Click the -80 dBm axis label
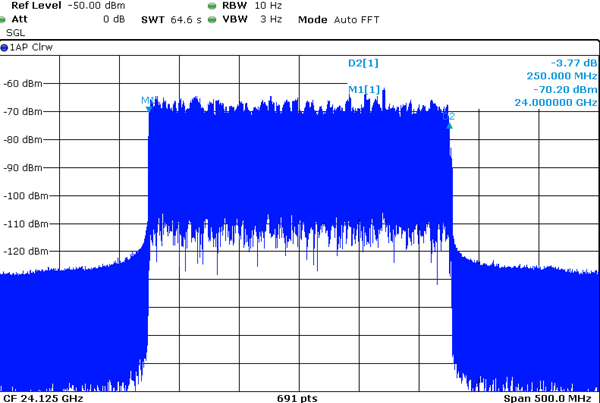600x403 pixels. click(23, 140)
